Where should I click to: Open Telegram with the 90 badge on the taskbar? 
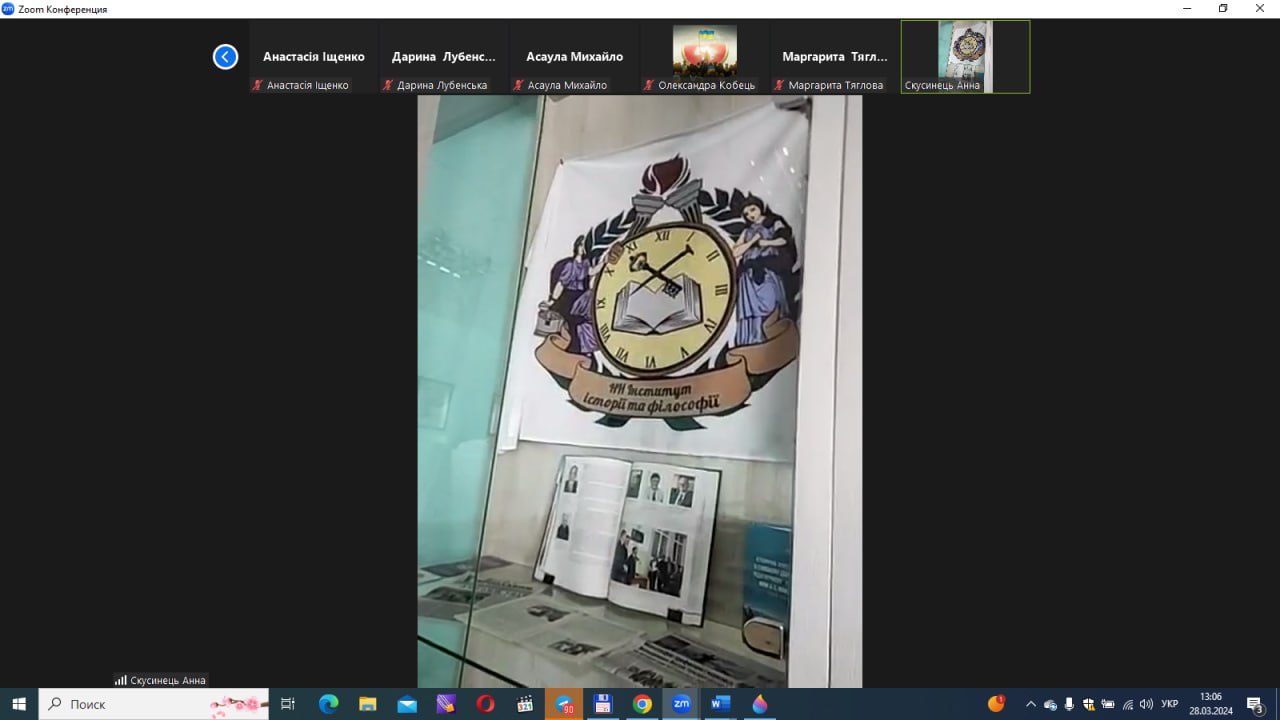click(564, 704)
